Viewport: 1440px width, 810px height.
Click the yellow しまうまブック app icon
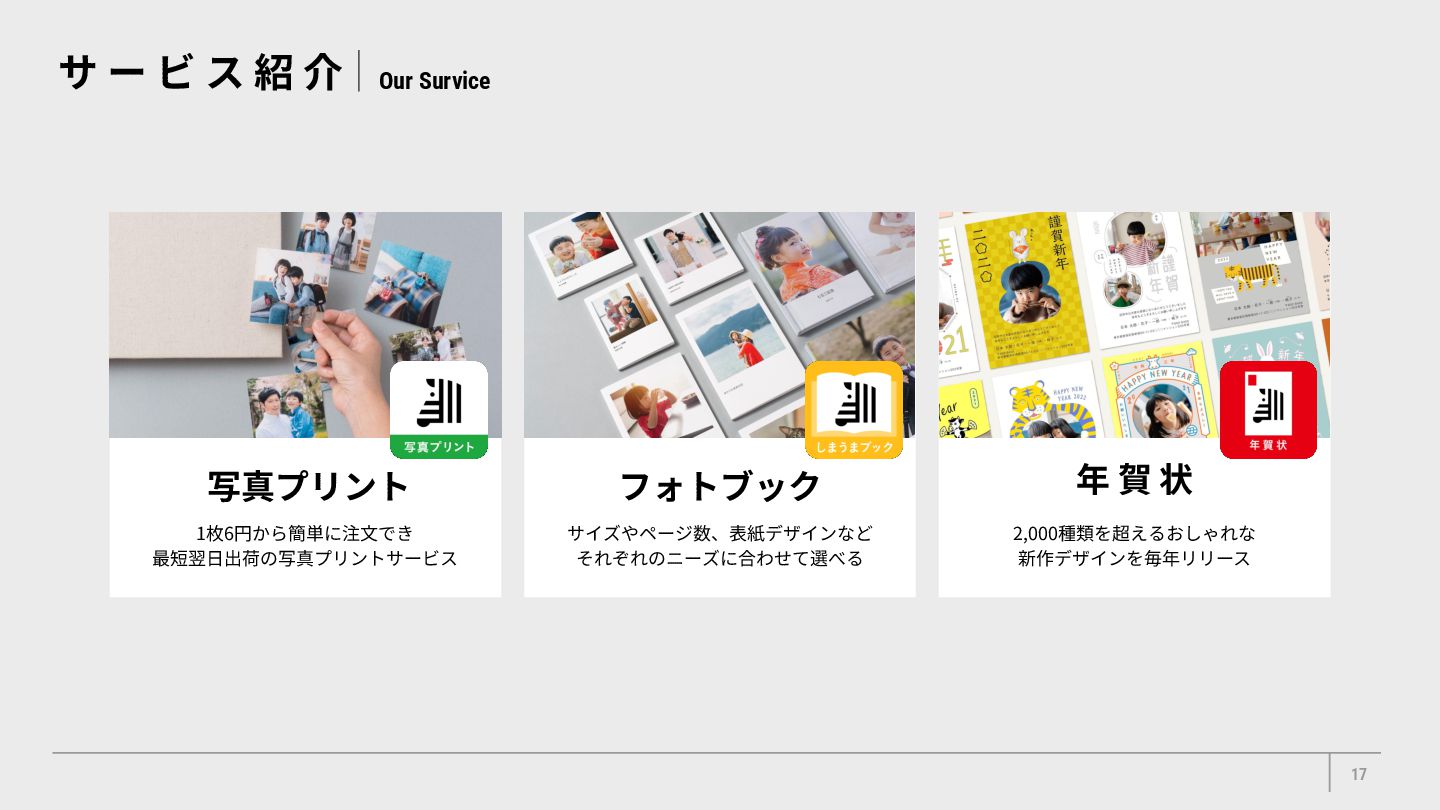pos(854,410)
